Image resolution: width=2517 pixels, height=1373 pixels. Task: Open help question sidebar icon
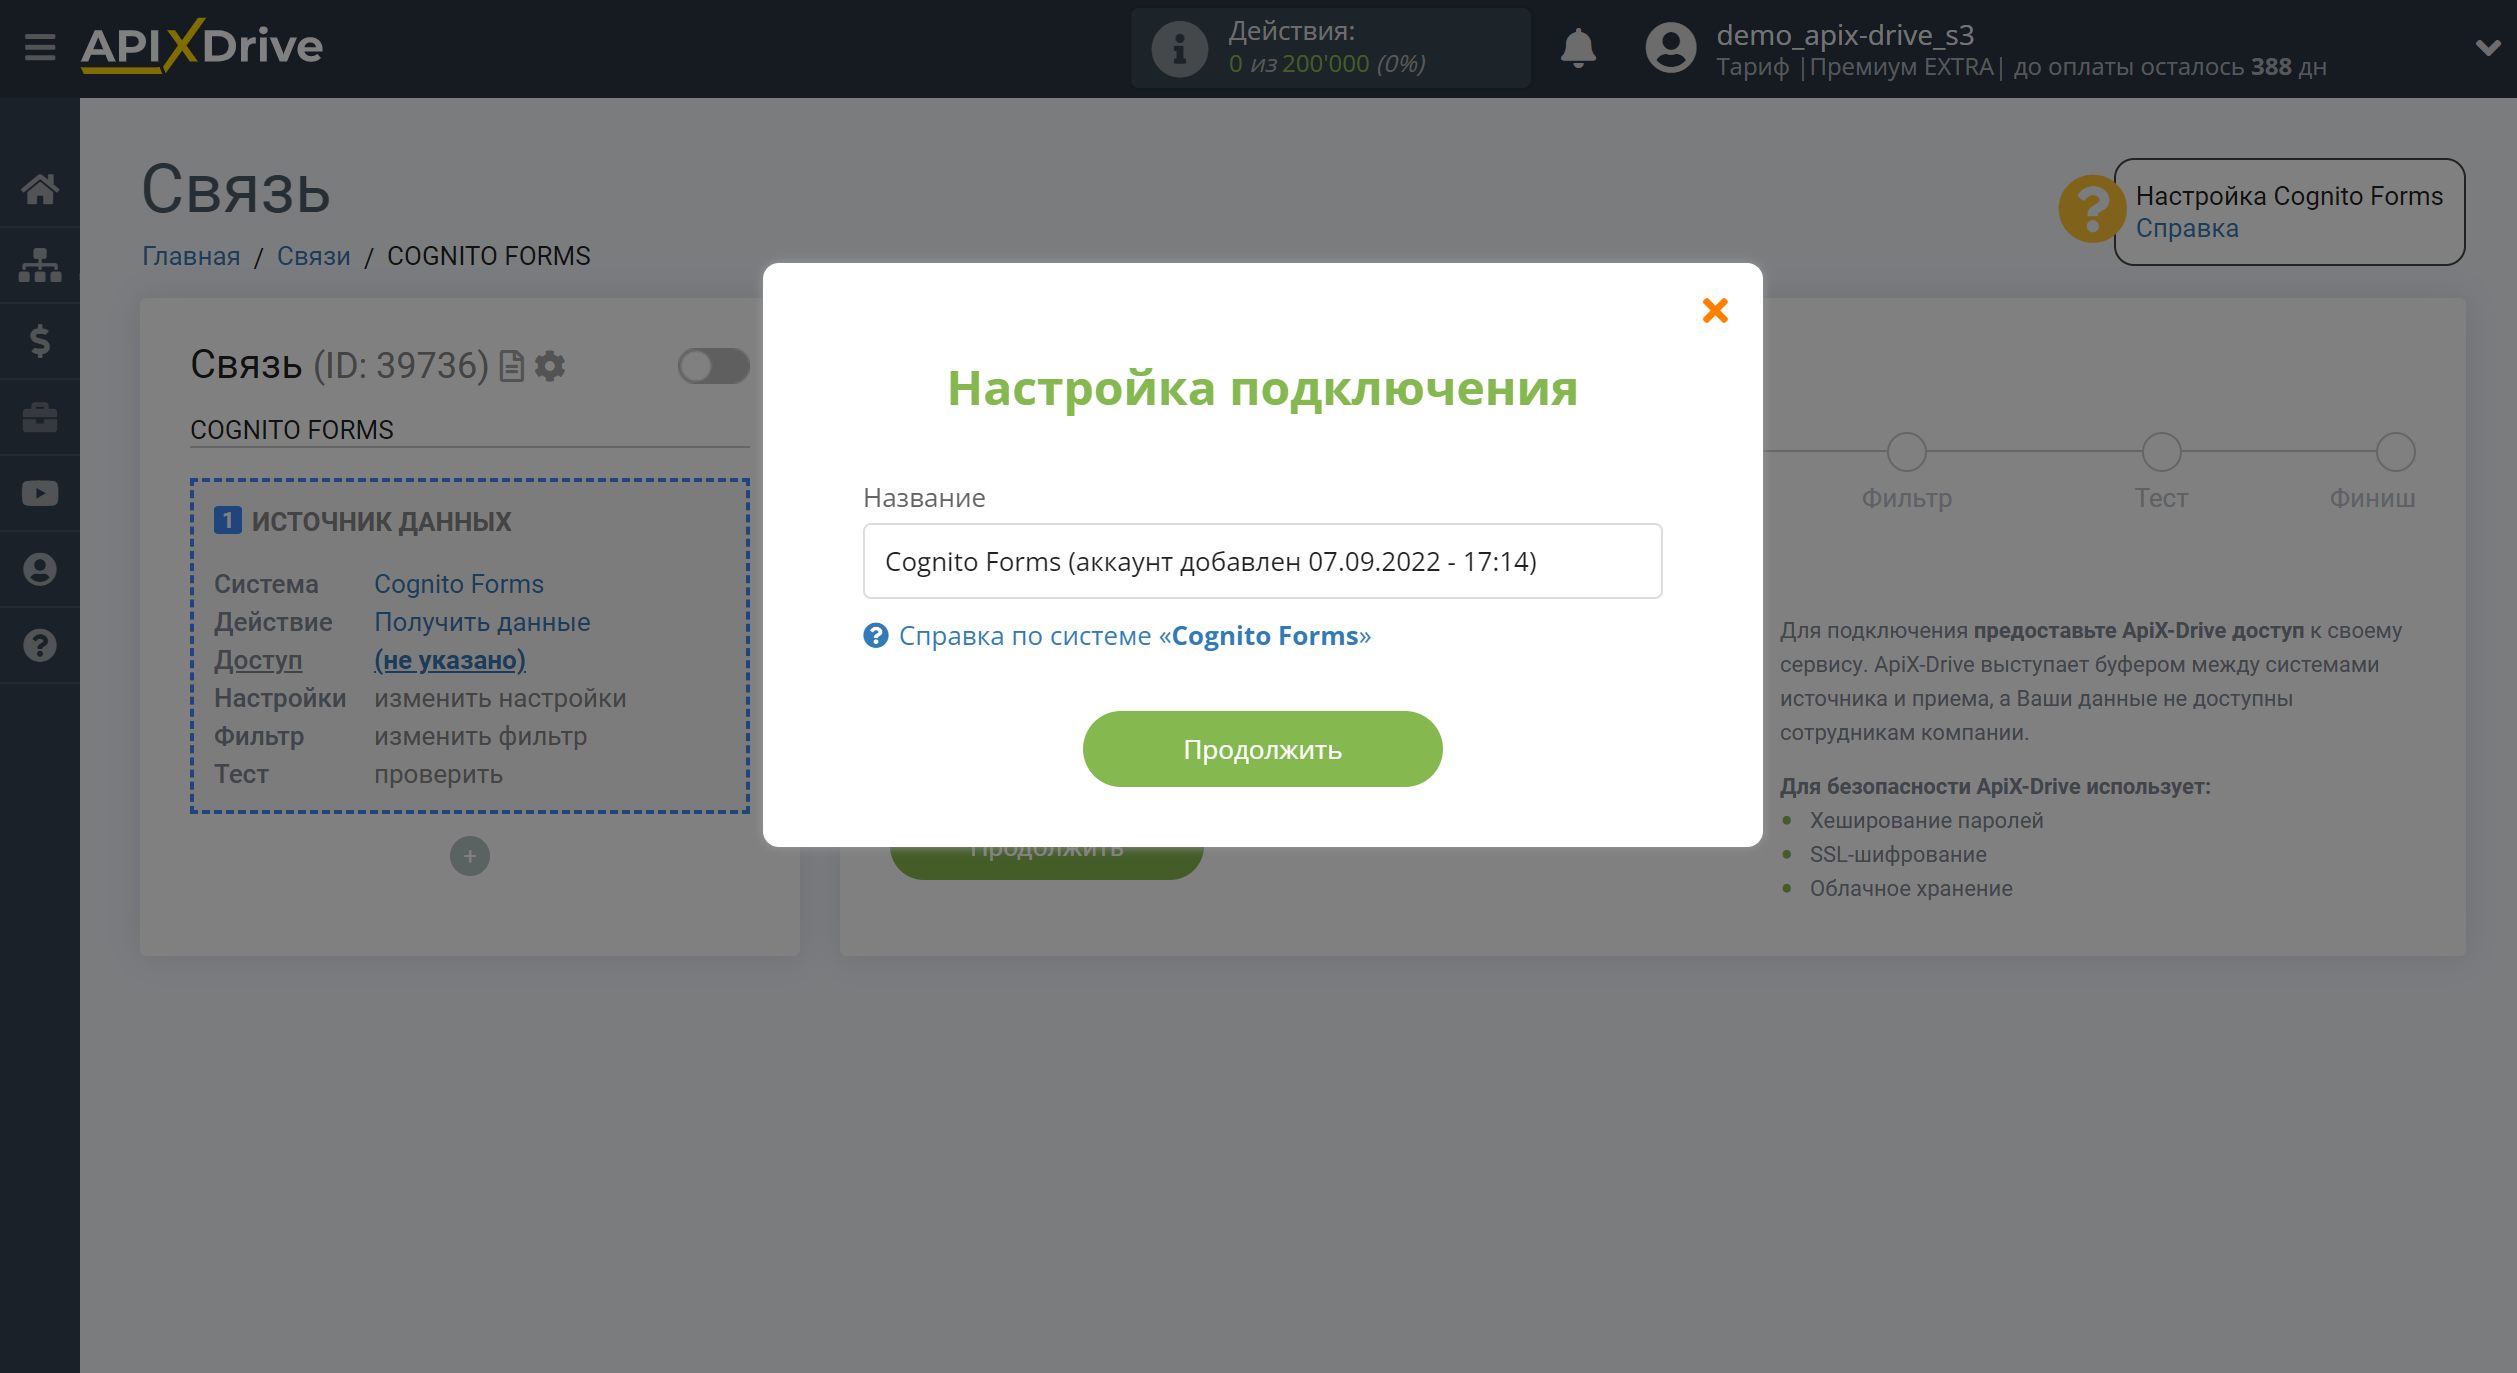point(40,645)
